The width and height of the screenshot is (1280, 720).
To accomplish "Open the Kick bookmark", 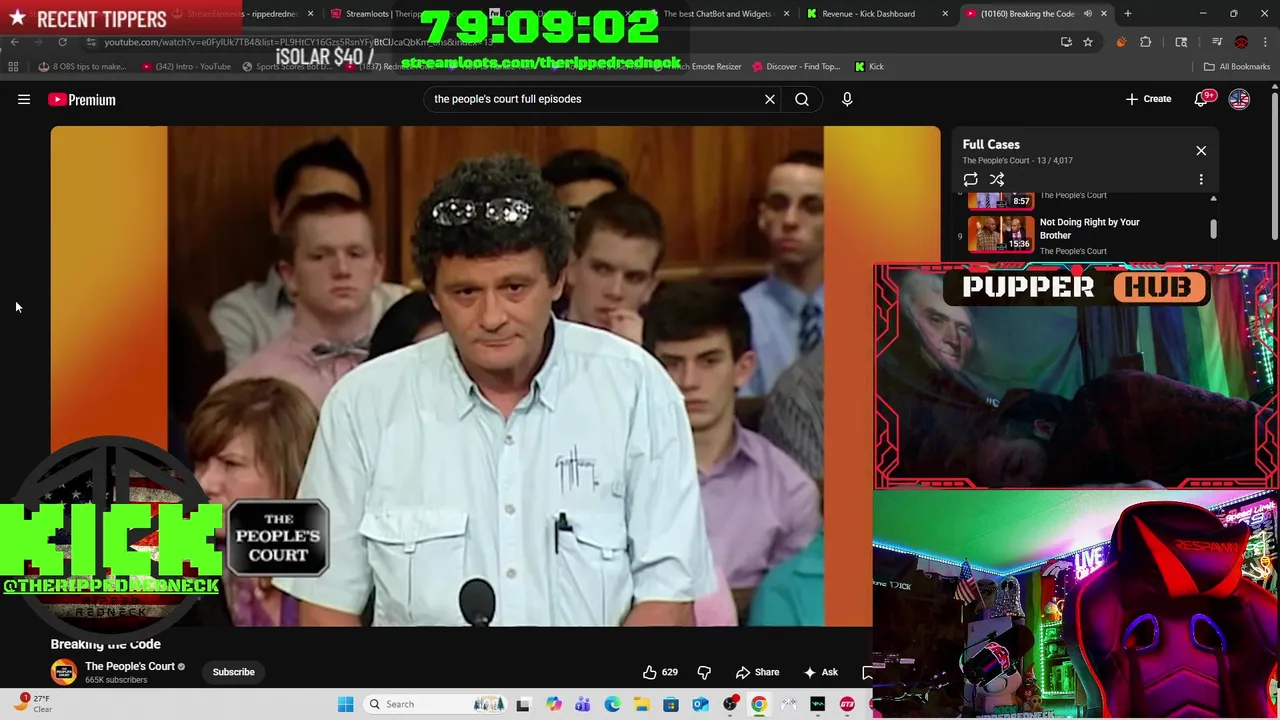I will pyautogui.click(x=869, y=66).
